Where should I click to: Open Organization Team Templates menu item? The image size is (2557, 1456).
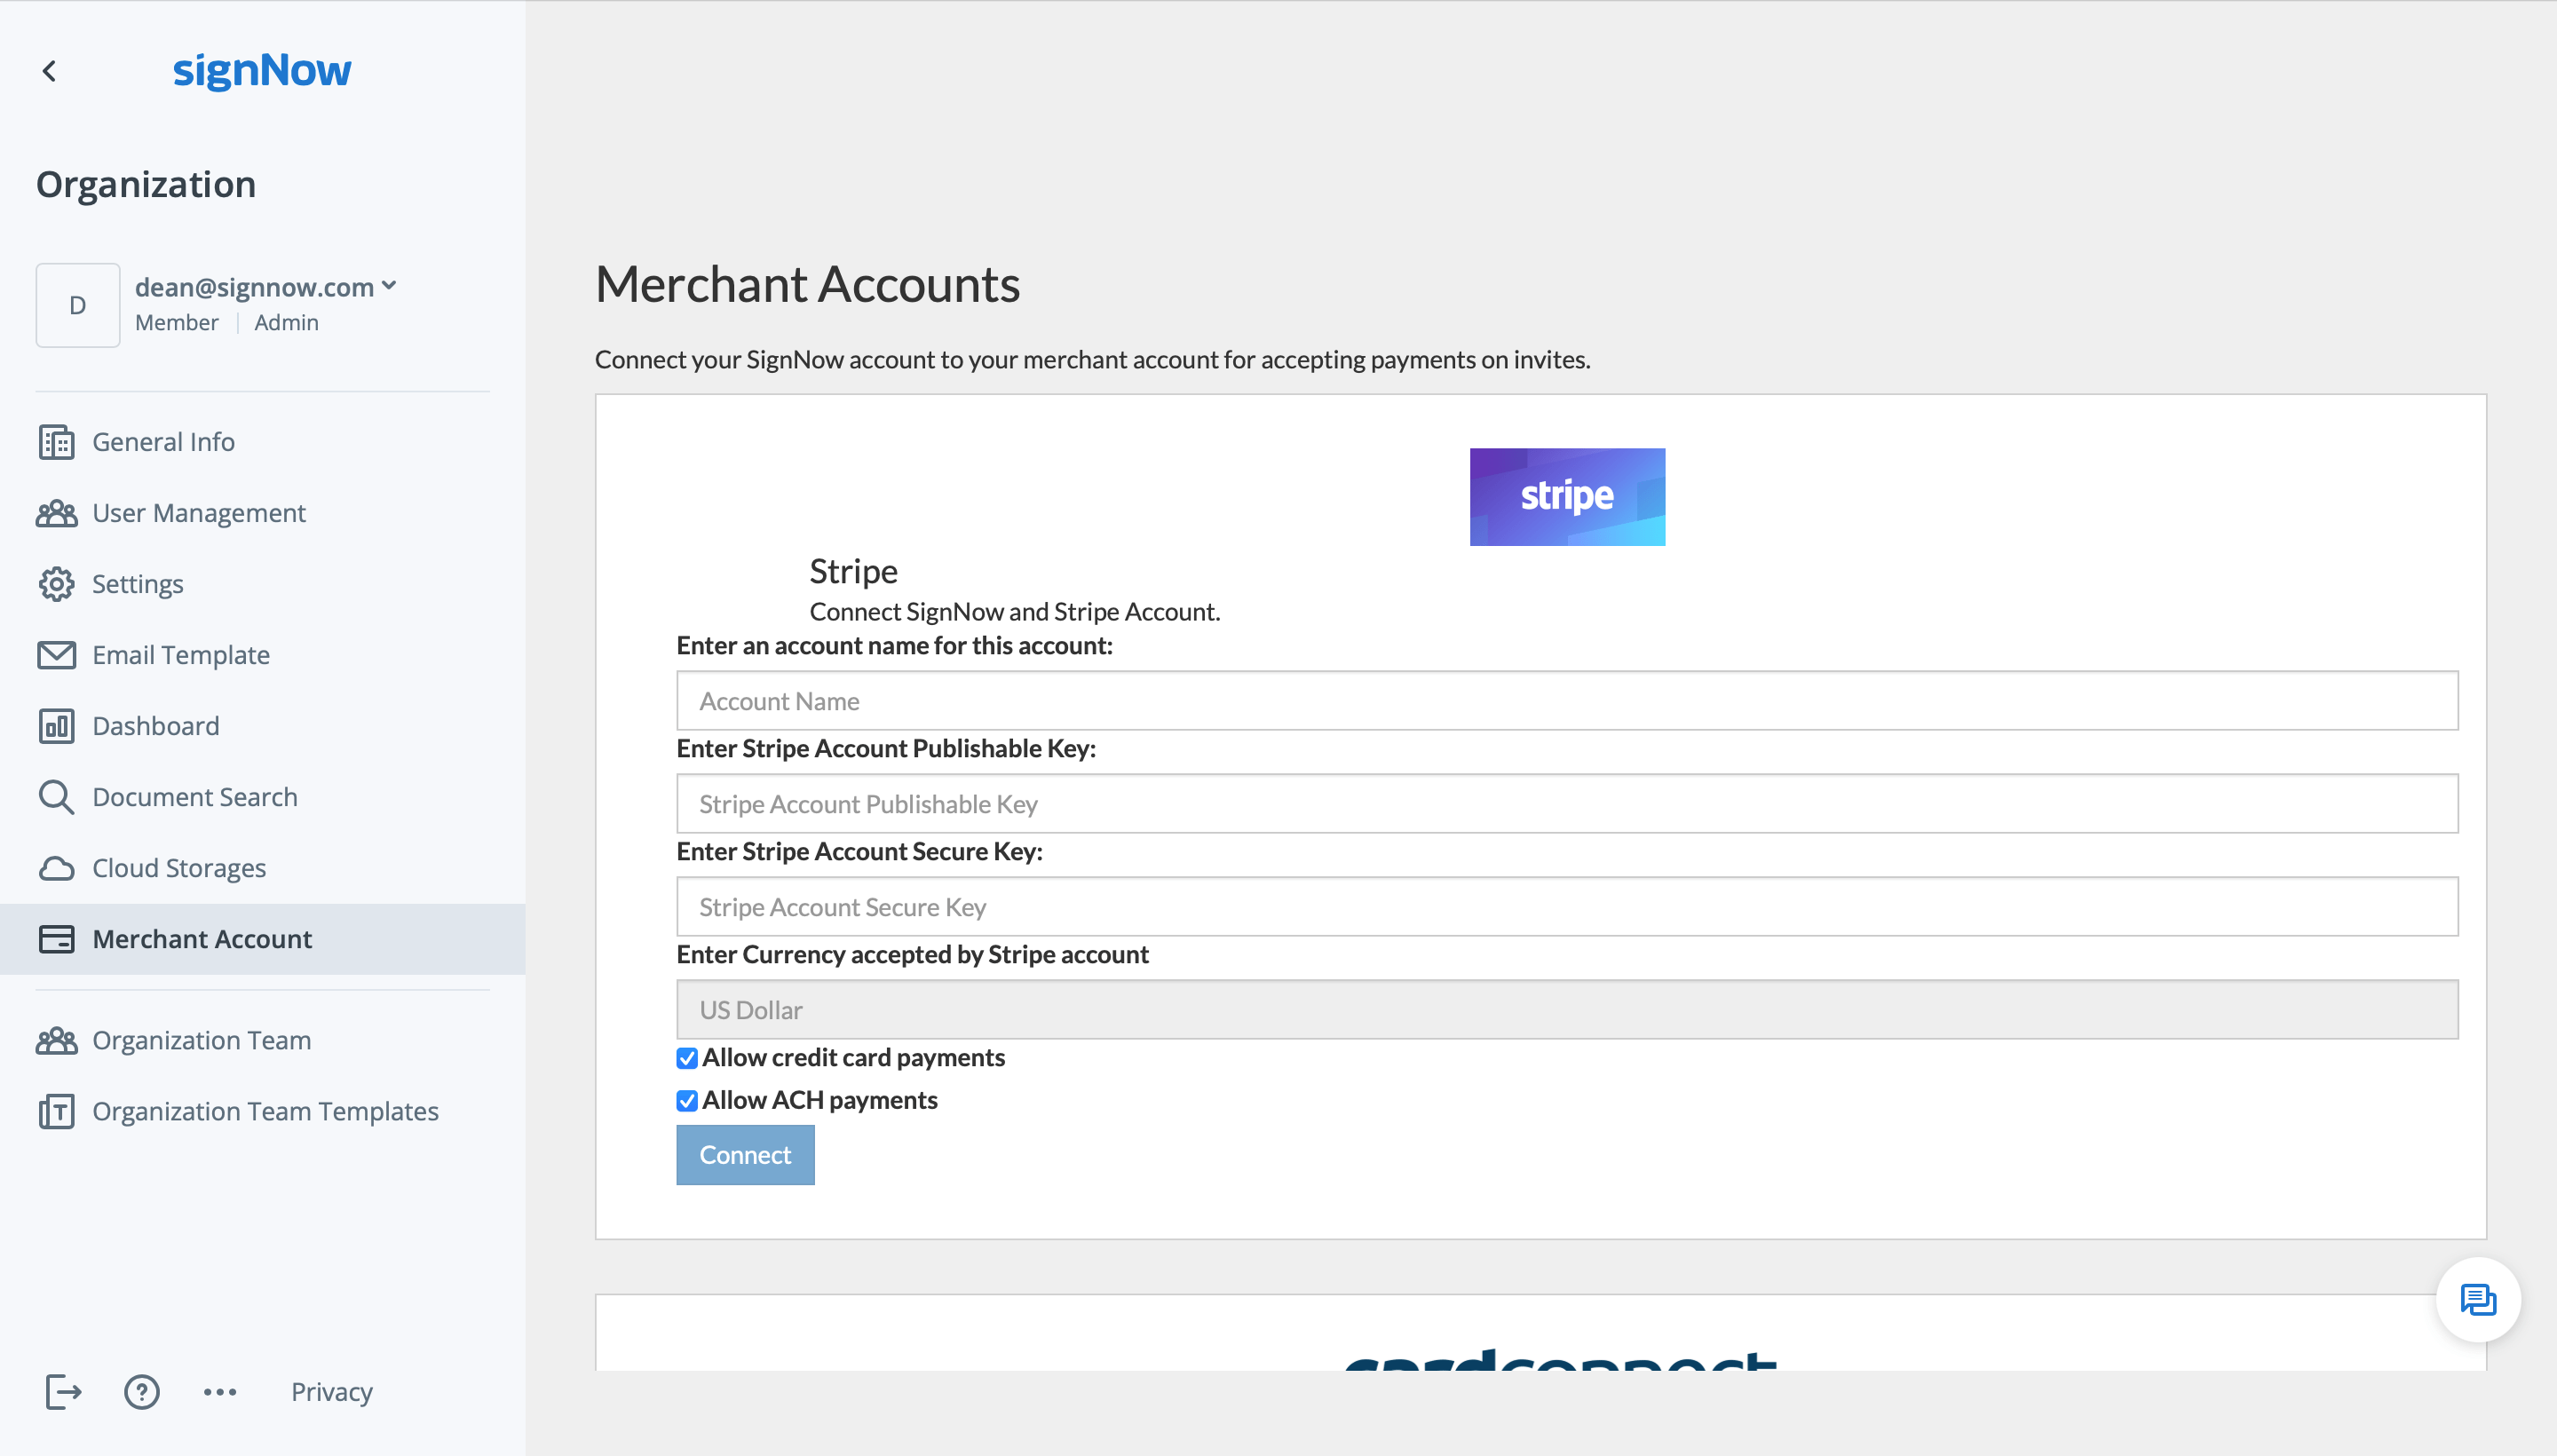coord(265,1110)
